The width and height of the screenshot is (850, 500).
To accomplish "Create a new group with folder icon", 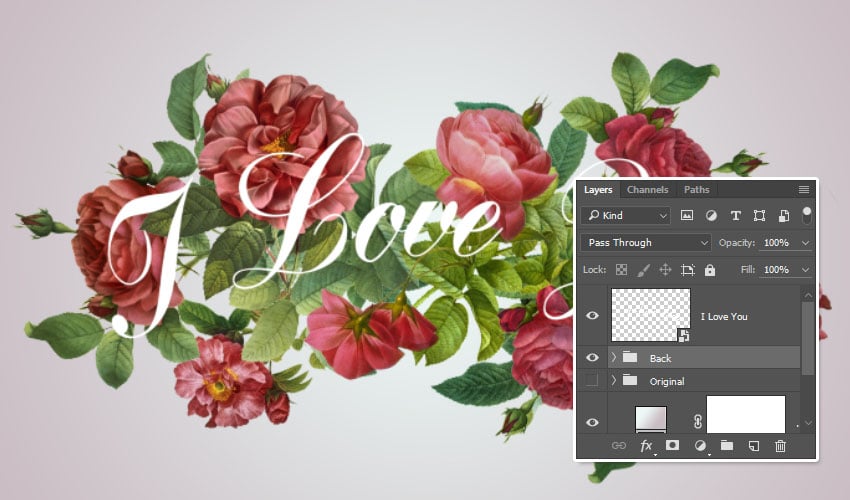I will click(x=727, y=446).
